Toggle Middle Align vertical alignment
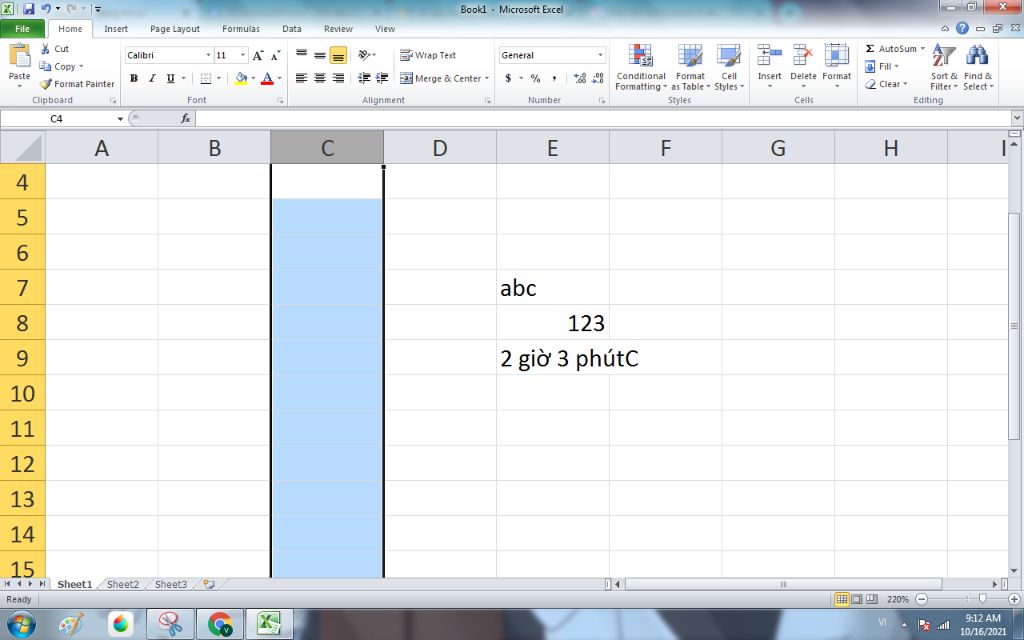This screenshot has height=640, width=1024. [319, 56]
